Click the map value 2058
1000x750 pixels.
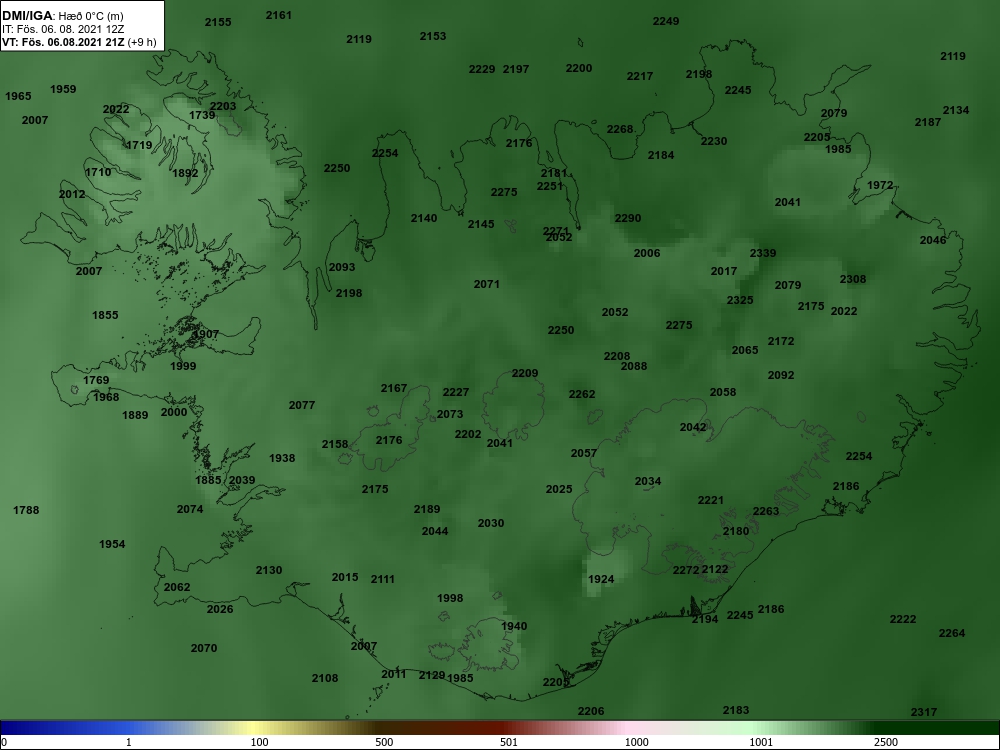723,392
